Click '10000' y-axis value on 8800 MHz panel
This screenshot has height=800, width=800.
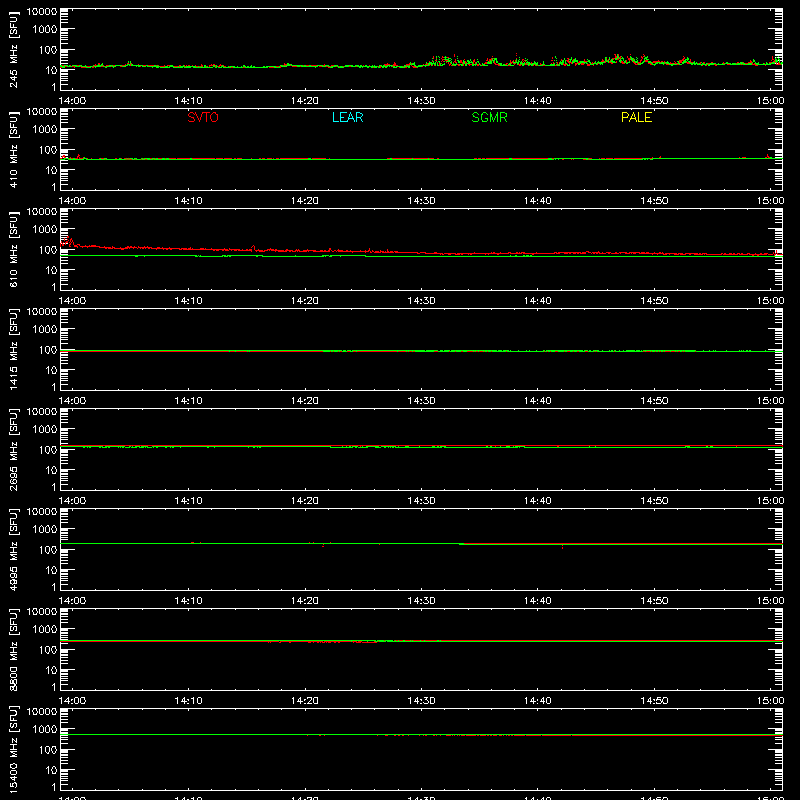coord(42,611)
